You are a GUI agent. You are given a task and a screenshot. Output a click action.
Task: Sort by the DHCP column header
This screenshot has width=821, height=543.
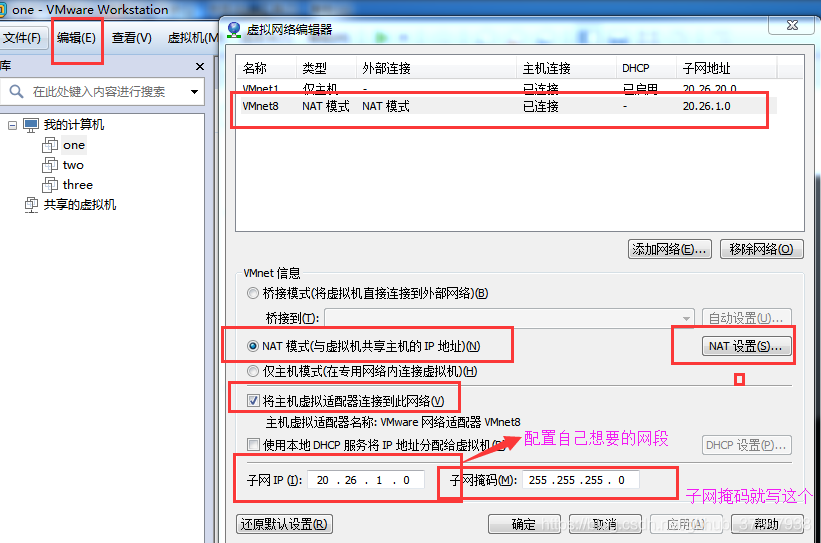pyautogui.click(x=646, y=68)
